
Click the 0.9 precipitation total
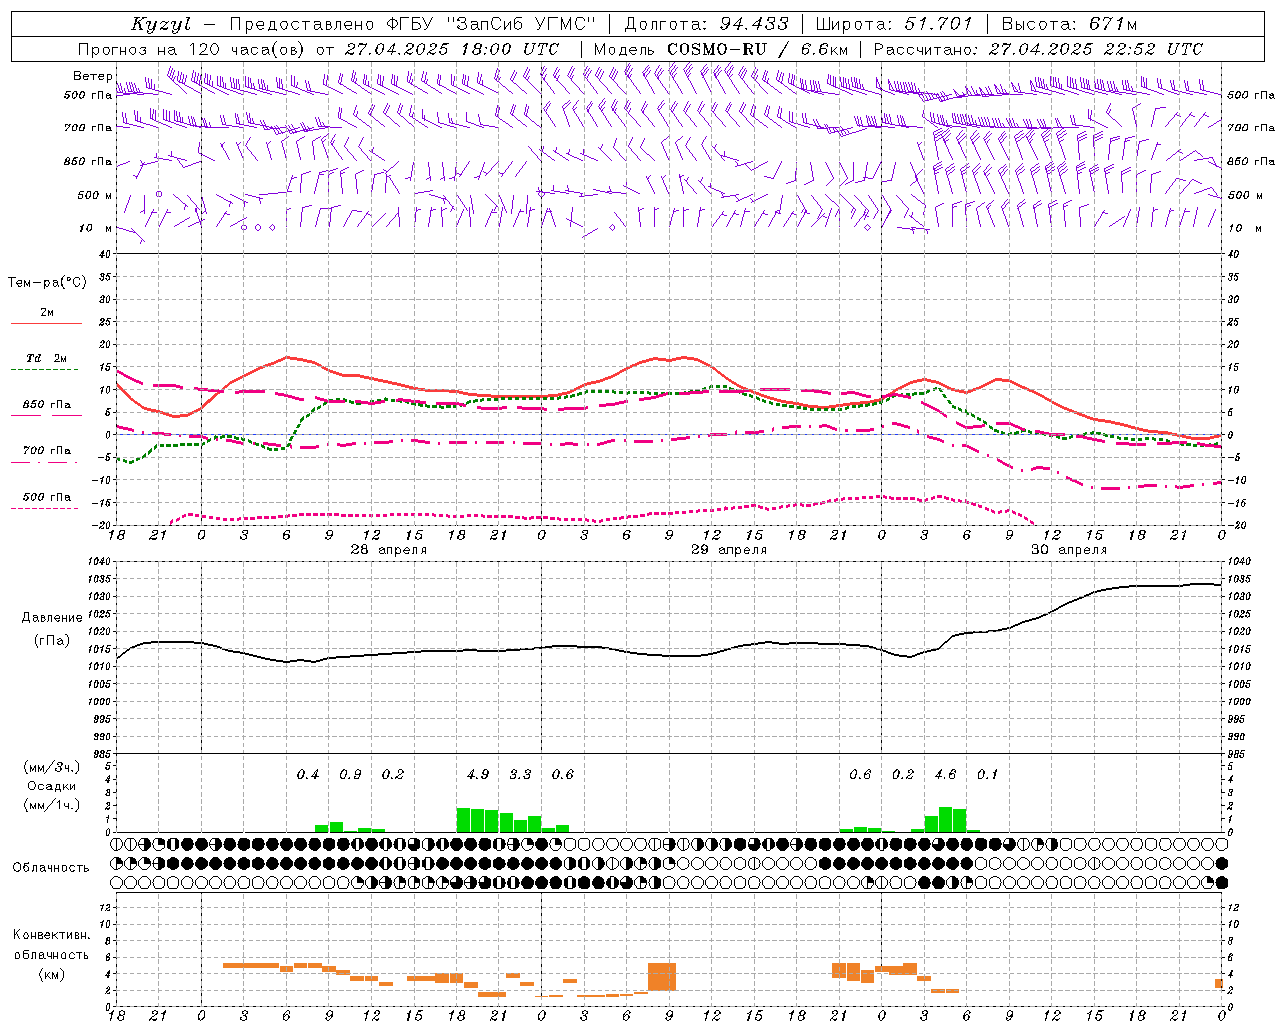pos(350,774)
